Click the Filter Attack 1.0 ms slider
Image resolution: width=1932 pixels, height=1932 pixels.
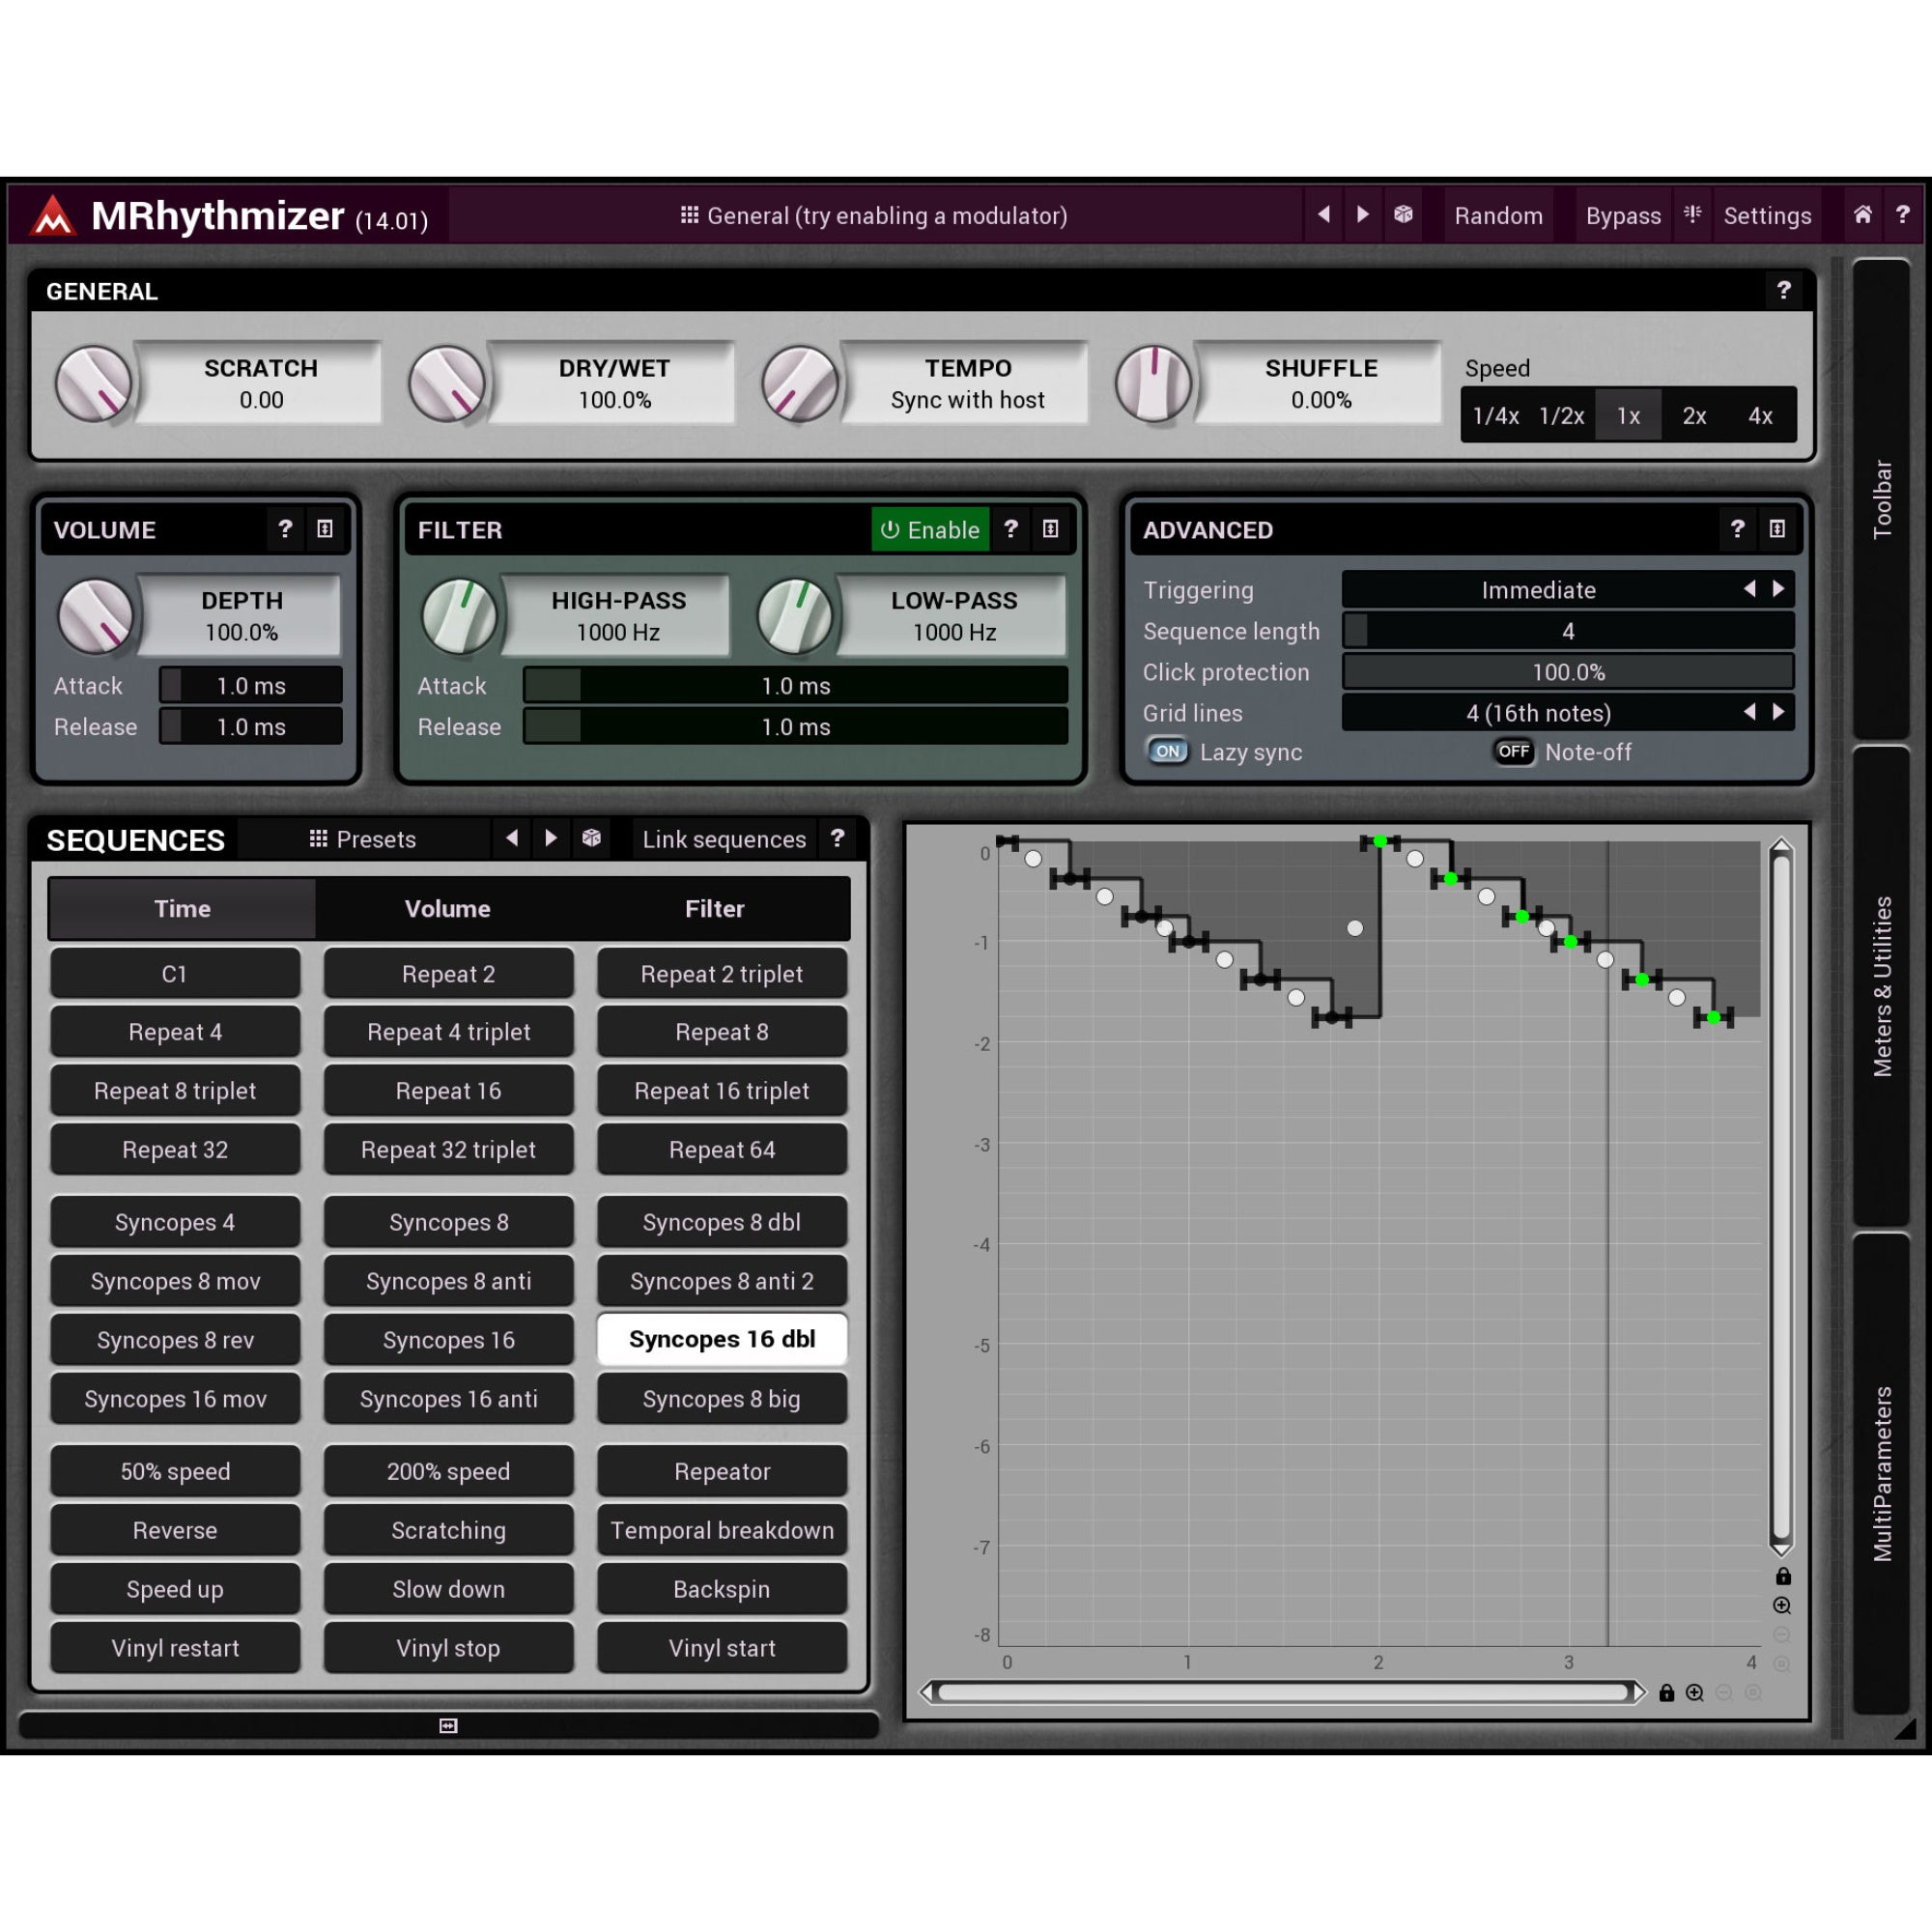[x=795, y=685]
